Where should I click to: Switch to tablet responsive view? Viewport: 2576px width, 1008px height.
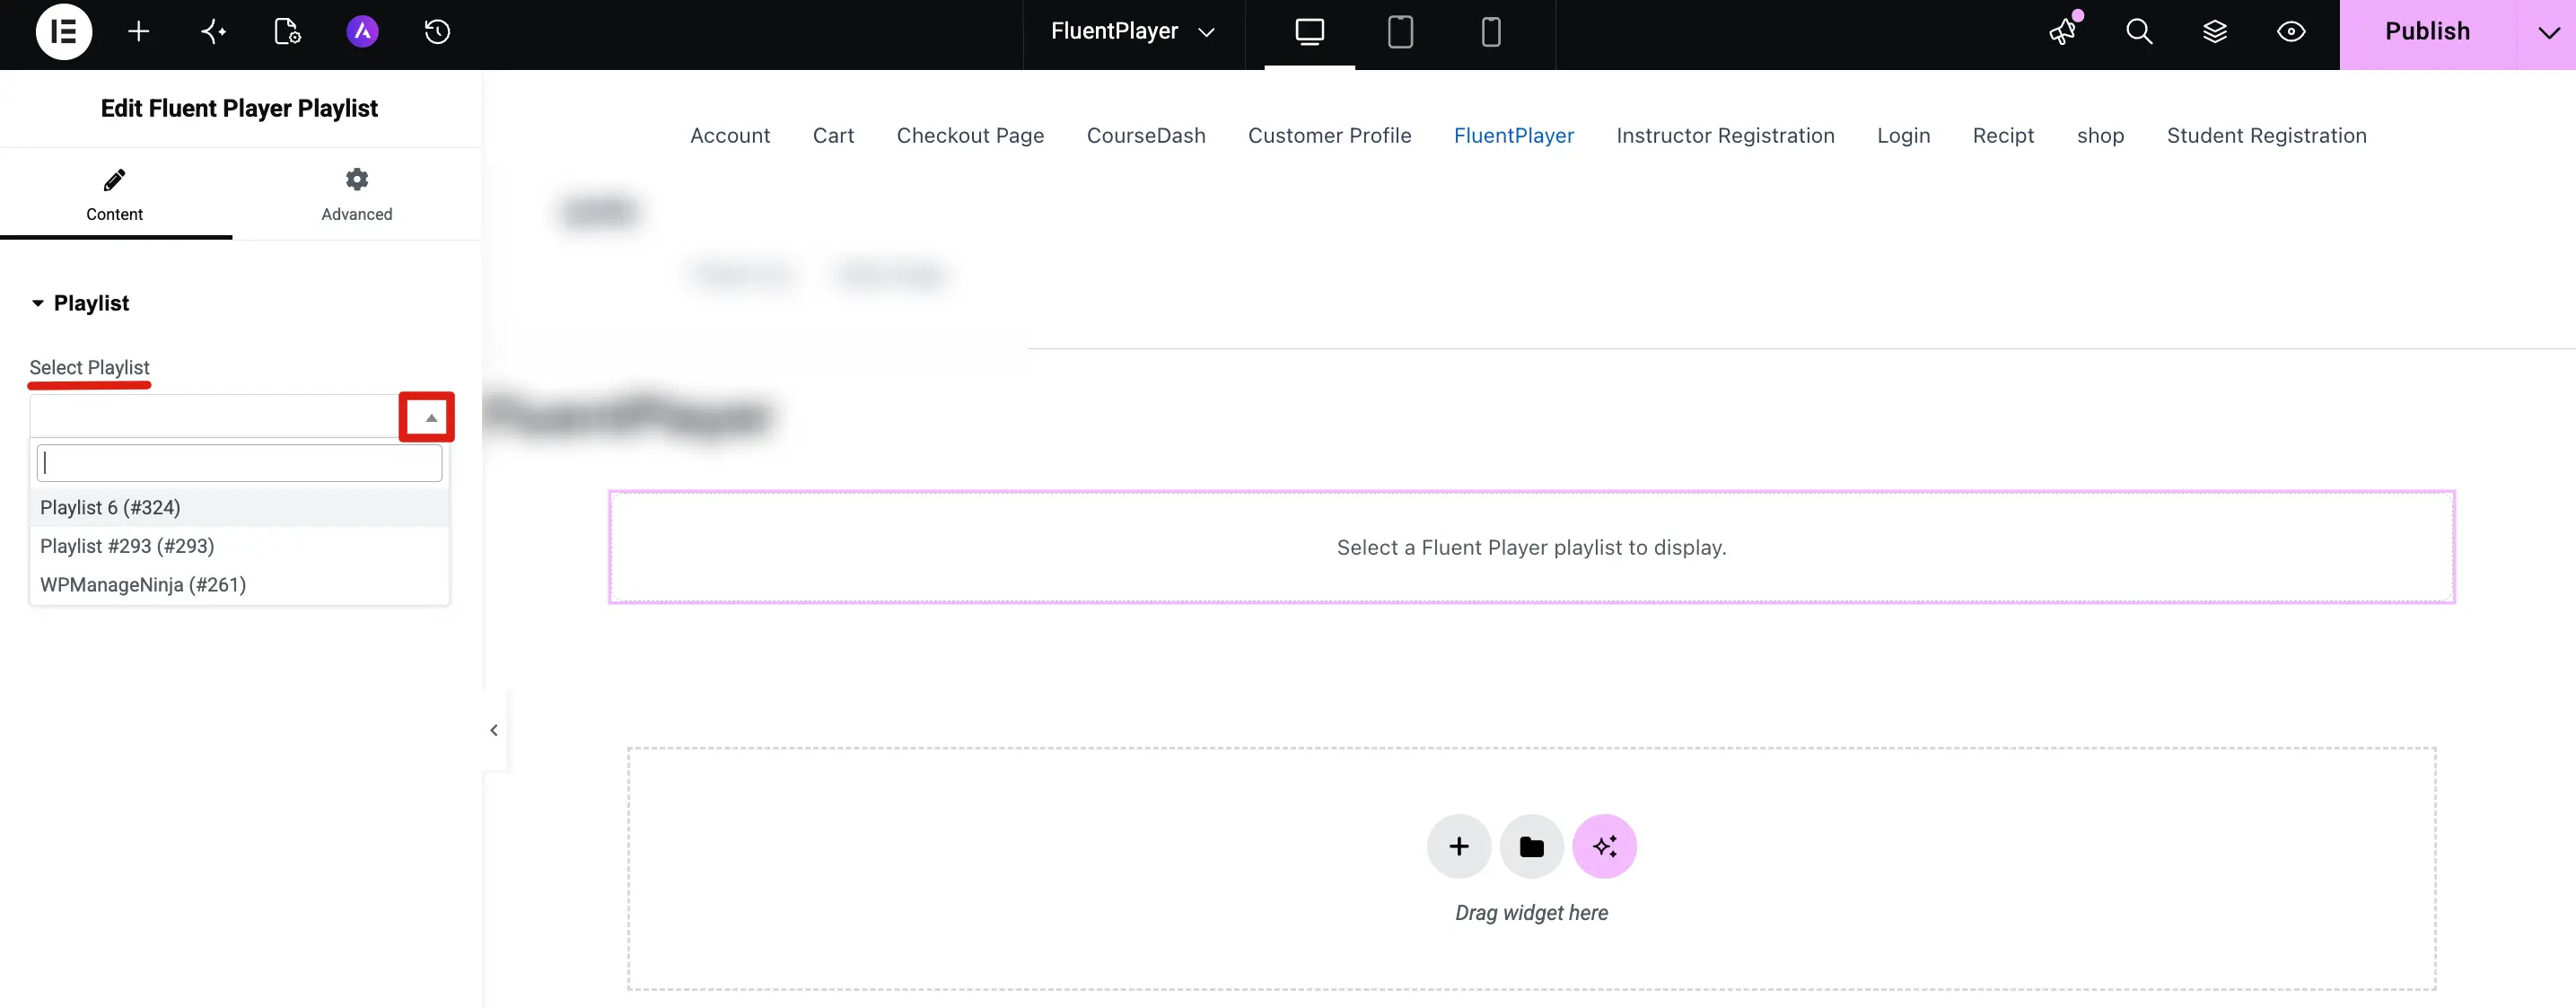[1400, 32]
